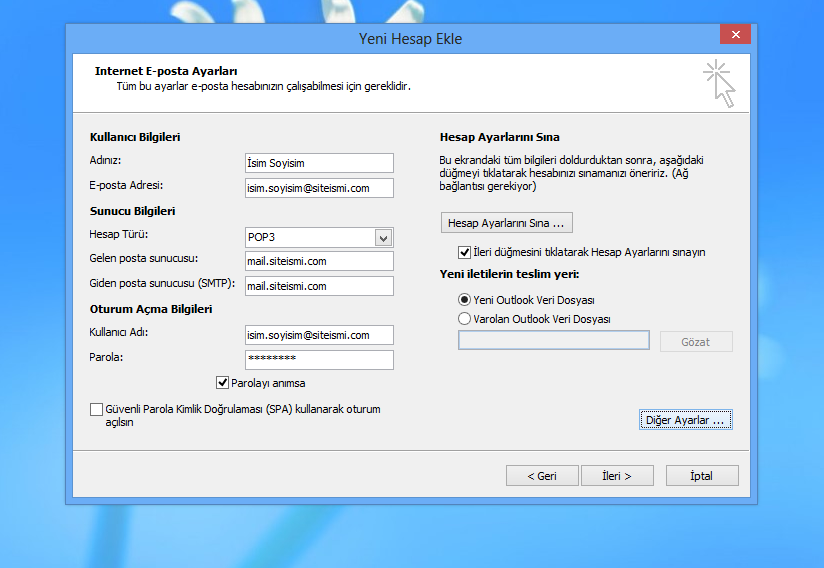Select Varolan Outlook Veri Dosyası option
824x568 pixels.
click(x=464, y=319)
